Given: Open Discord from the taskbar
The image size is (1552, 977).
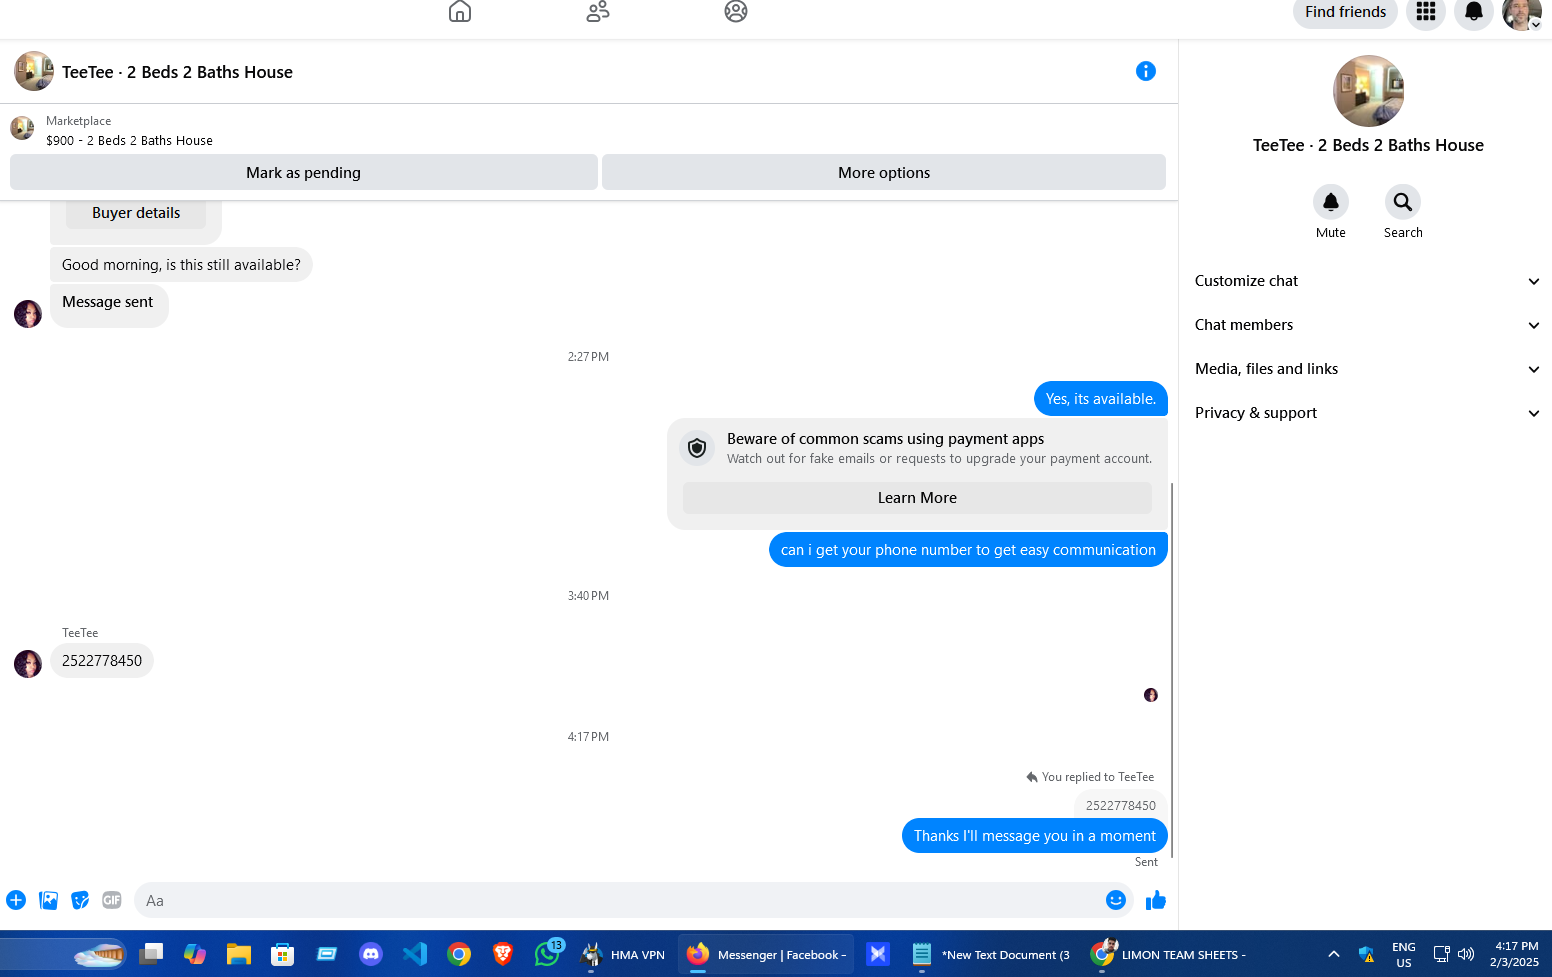Looking at the screenshot, I should [x=371, y=954].
